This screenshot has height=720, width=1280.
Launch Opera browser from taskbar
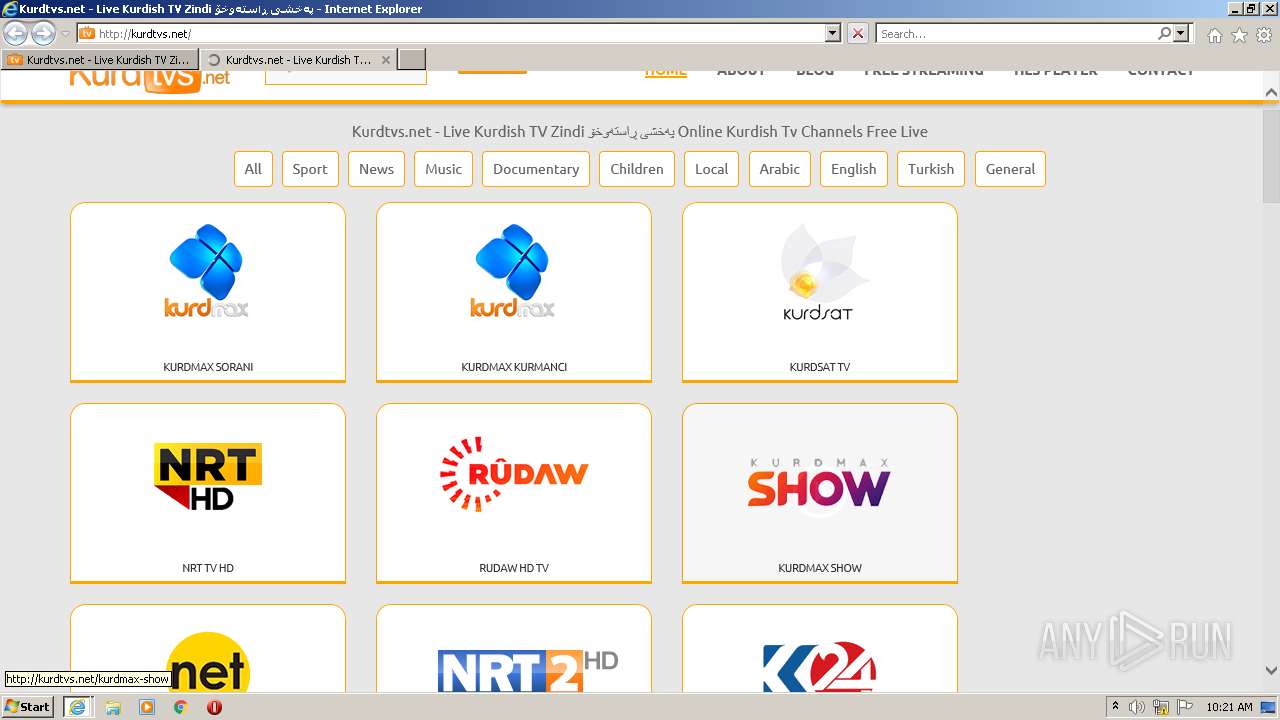(214, 707)
